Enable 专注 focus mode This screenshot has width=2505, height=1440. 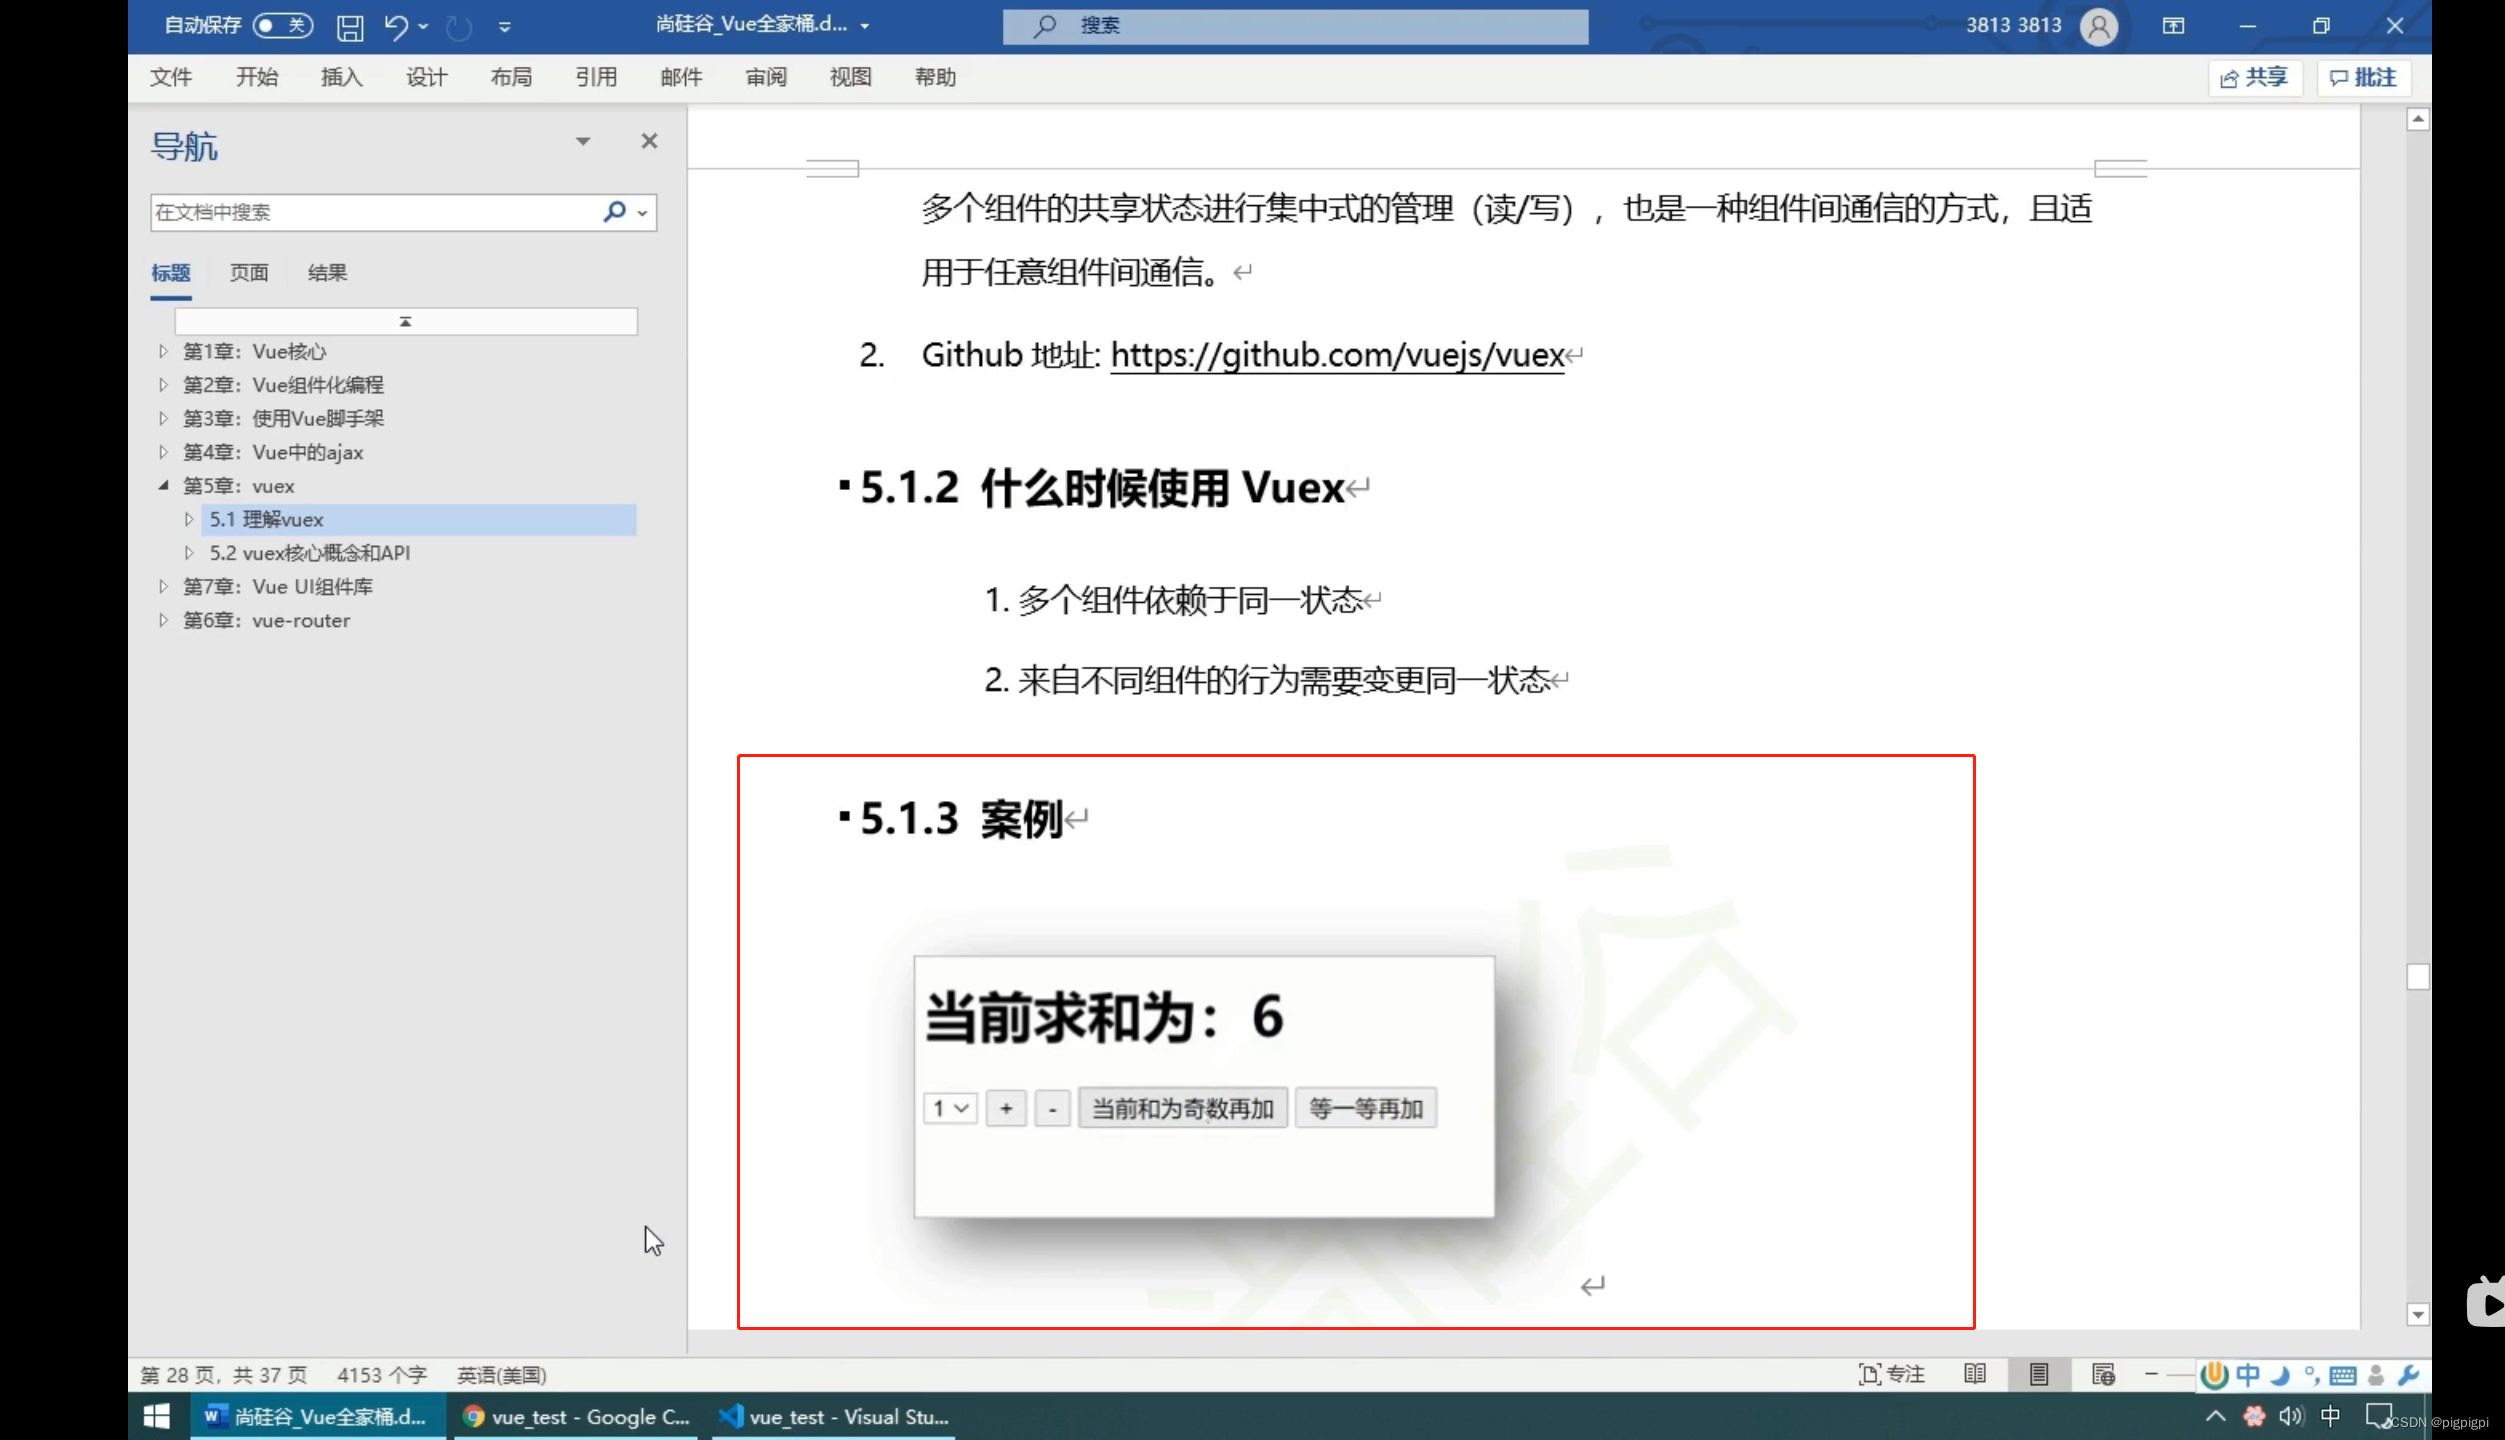(x=1891, y=1375)
